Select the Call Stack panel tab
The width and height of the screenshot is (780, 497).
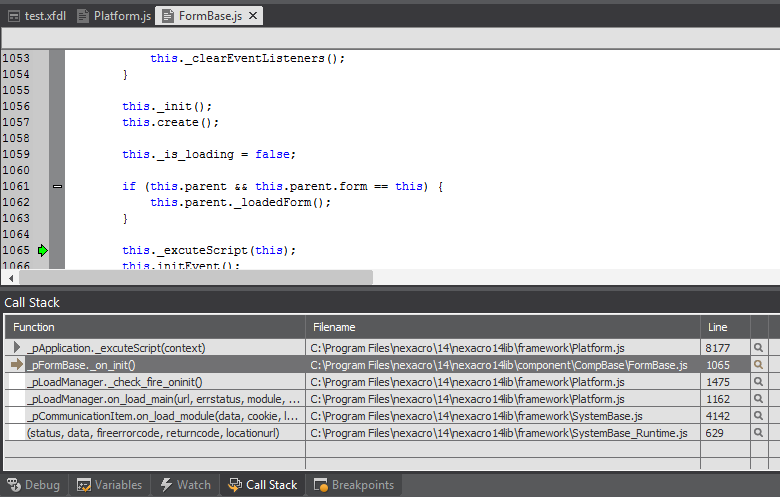(x=263, y=485)
